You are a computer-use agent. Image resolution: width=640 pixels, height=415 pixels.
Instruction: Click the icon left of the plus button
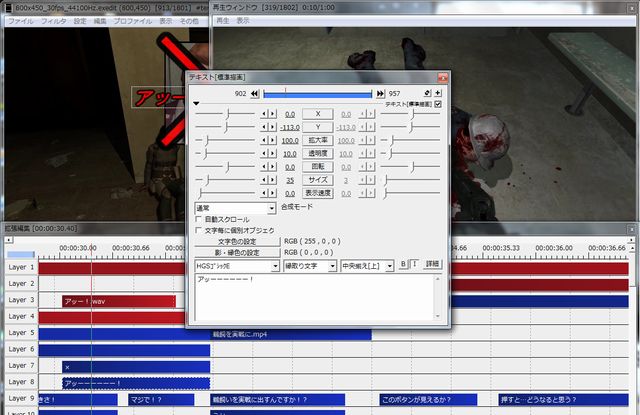coord(427,93)
